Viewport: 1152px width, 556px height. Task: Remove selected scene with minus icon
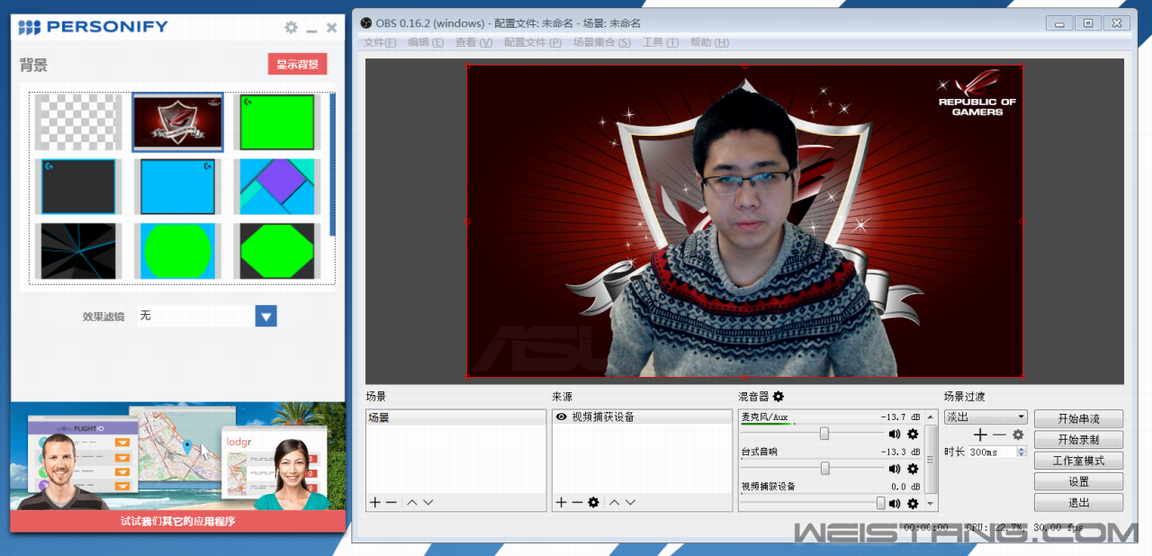391,502
